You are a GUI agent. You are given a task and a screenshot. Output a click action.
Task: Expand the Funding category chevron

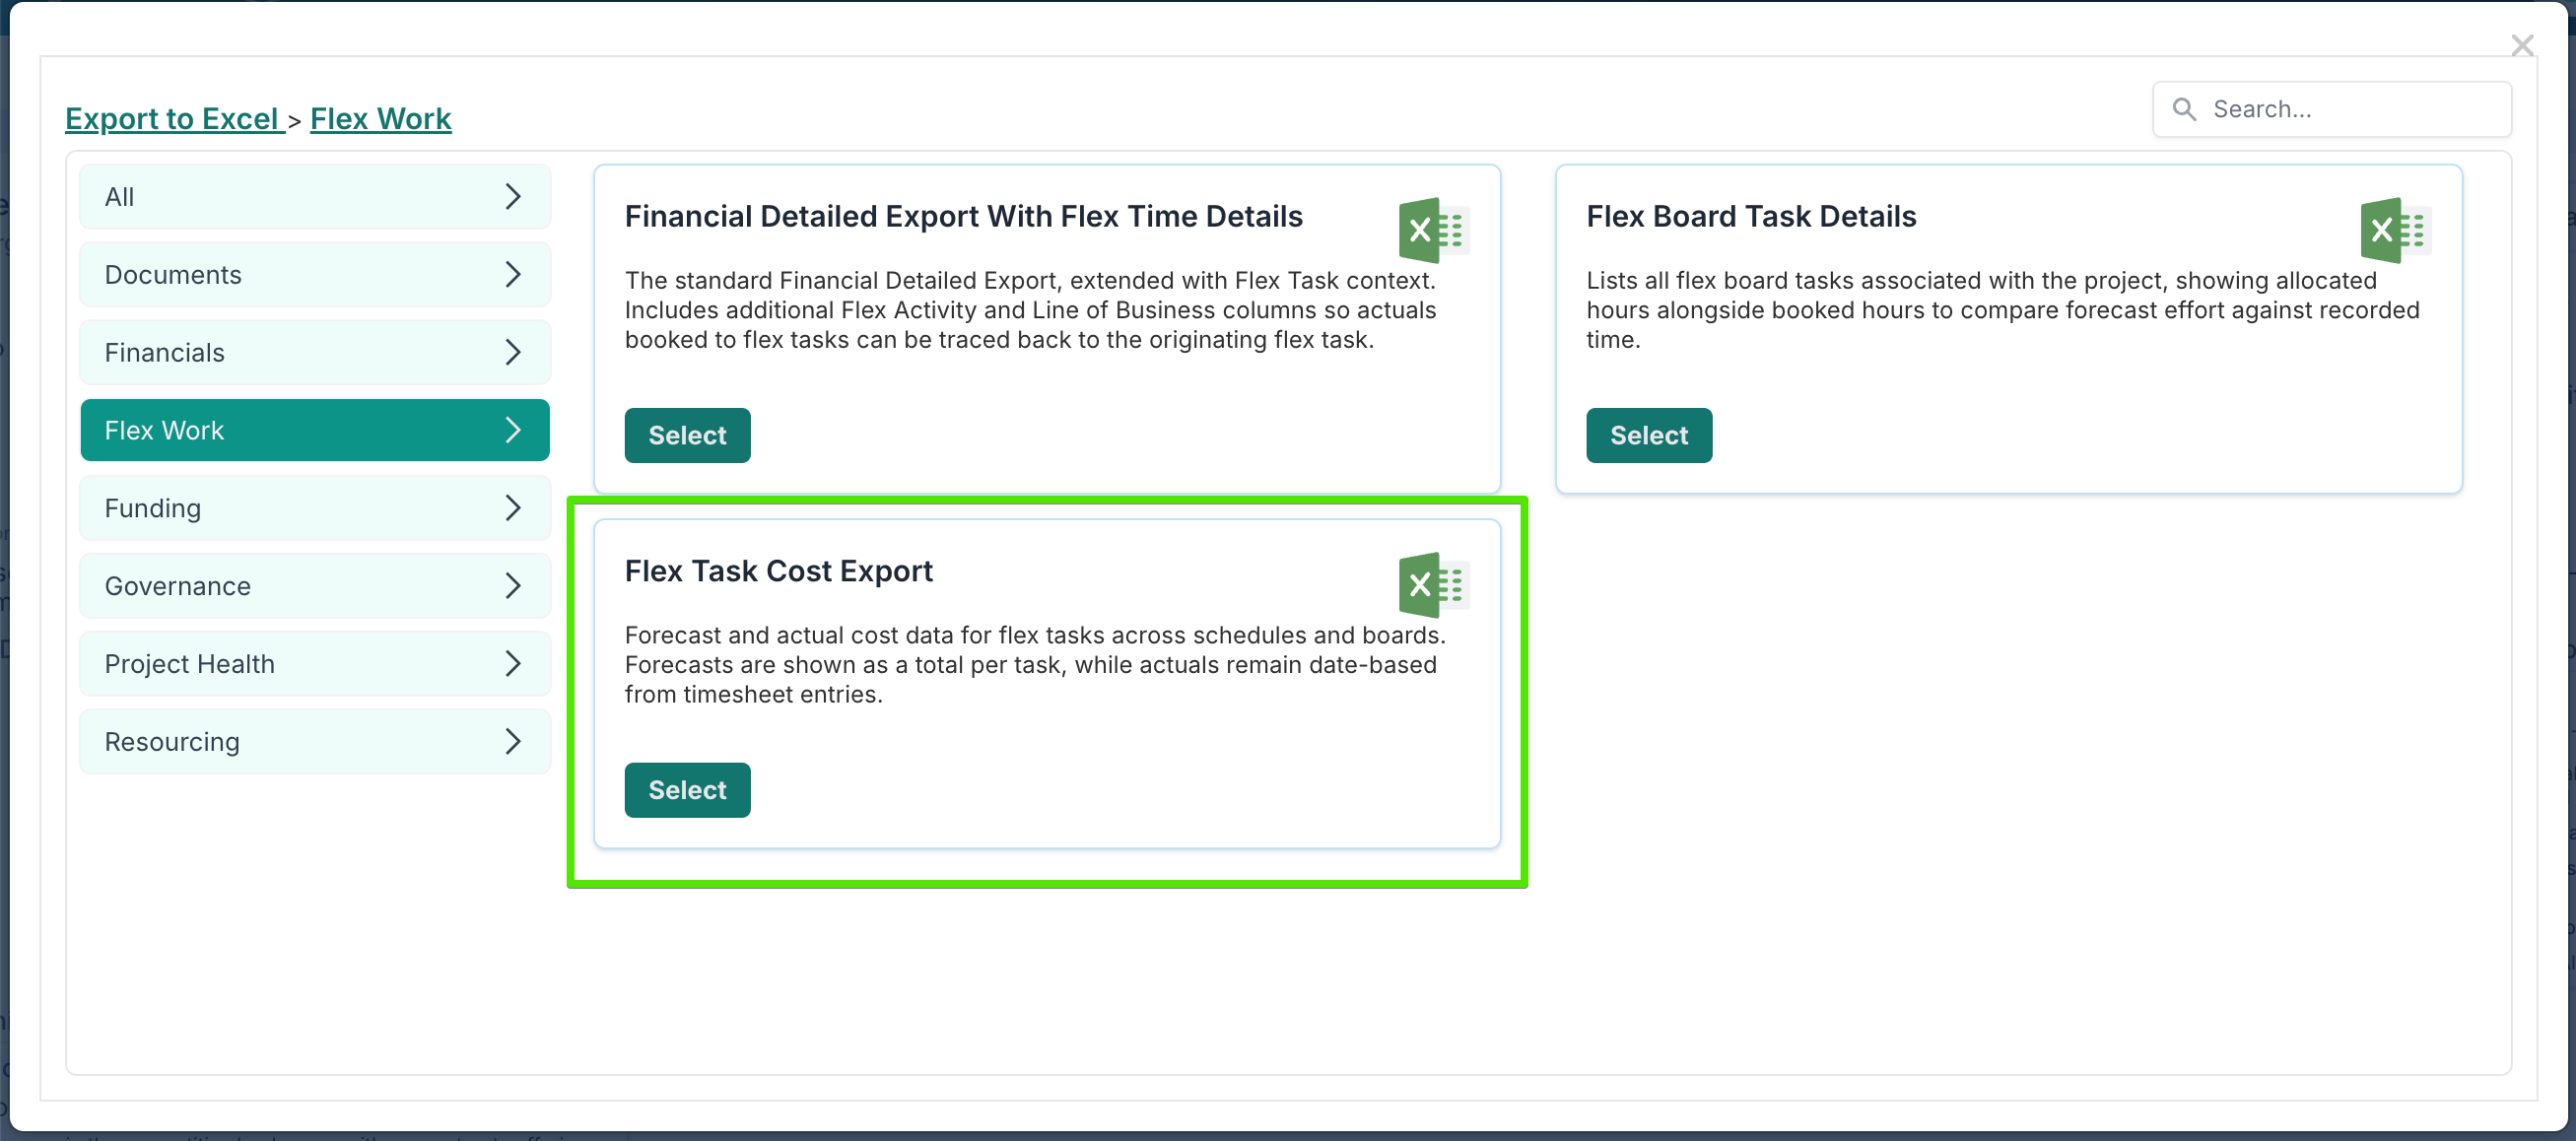pyautogui.click(x=513, y=508)
